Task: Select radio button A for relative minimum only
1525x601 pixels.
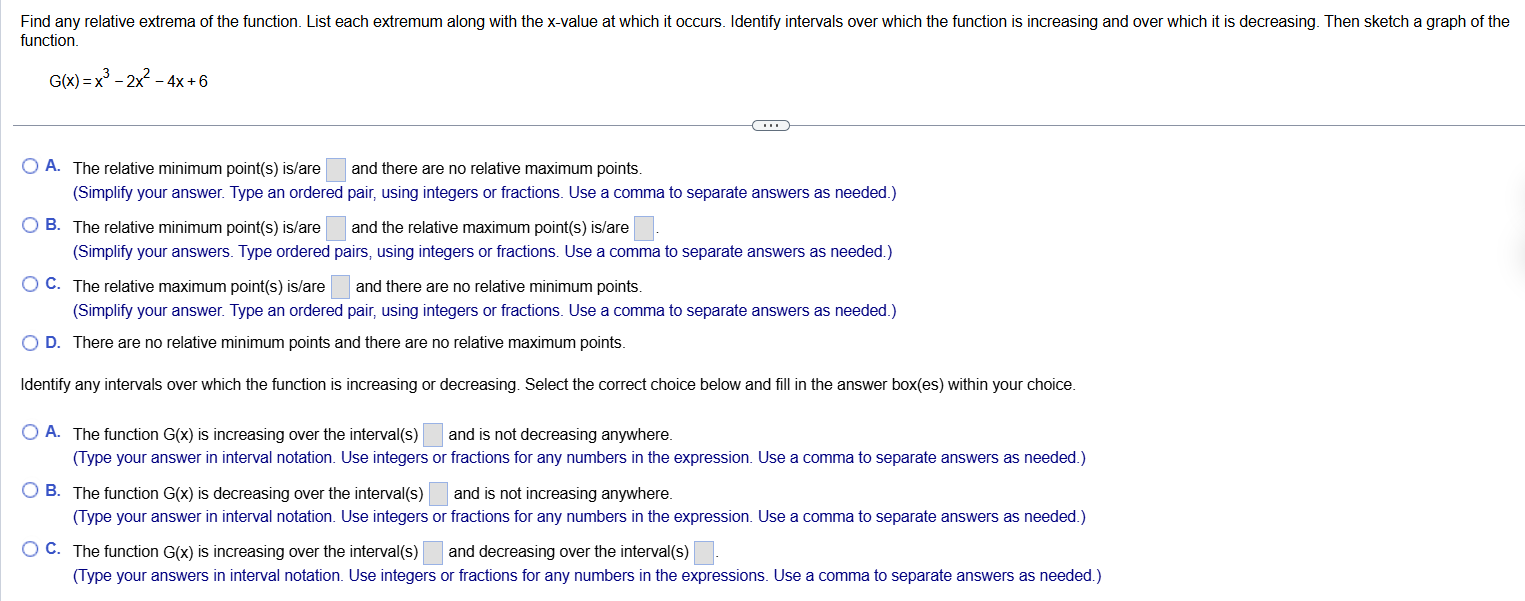Action: [x=30, y=165]
